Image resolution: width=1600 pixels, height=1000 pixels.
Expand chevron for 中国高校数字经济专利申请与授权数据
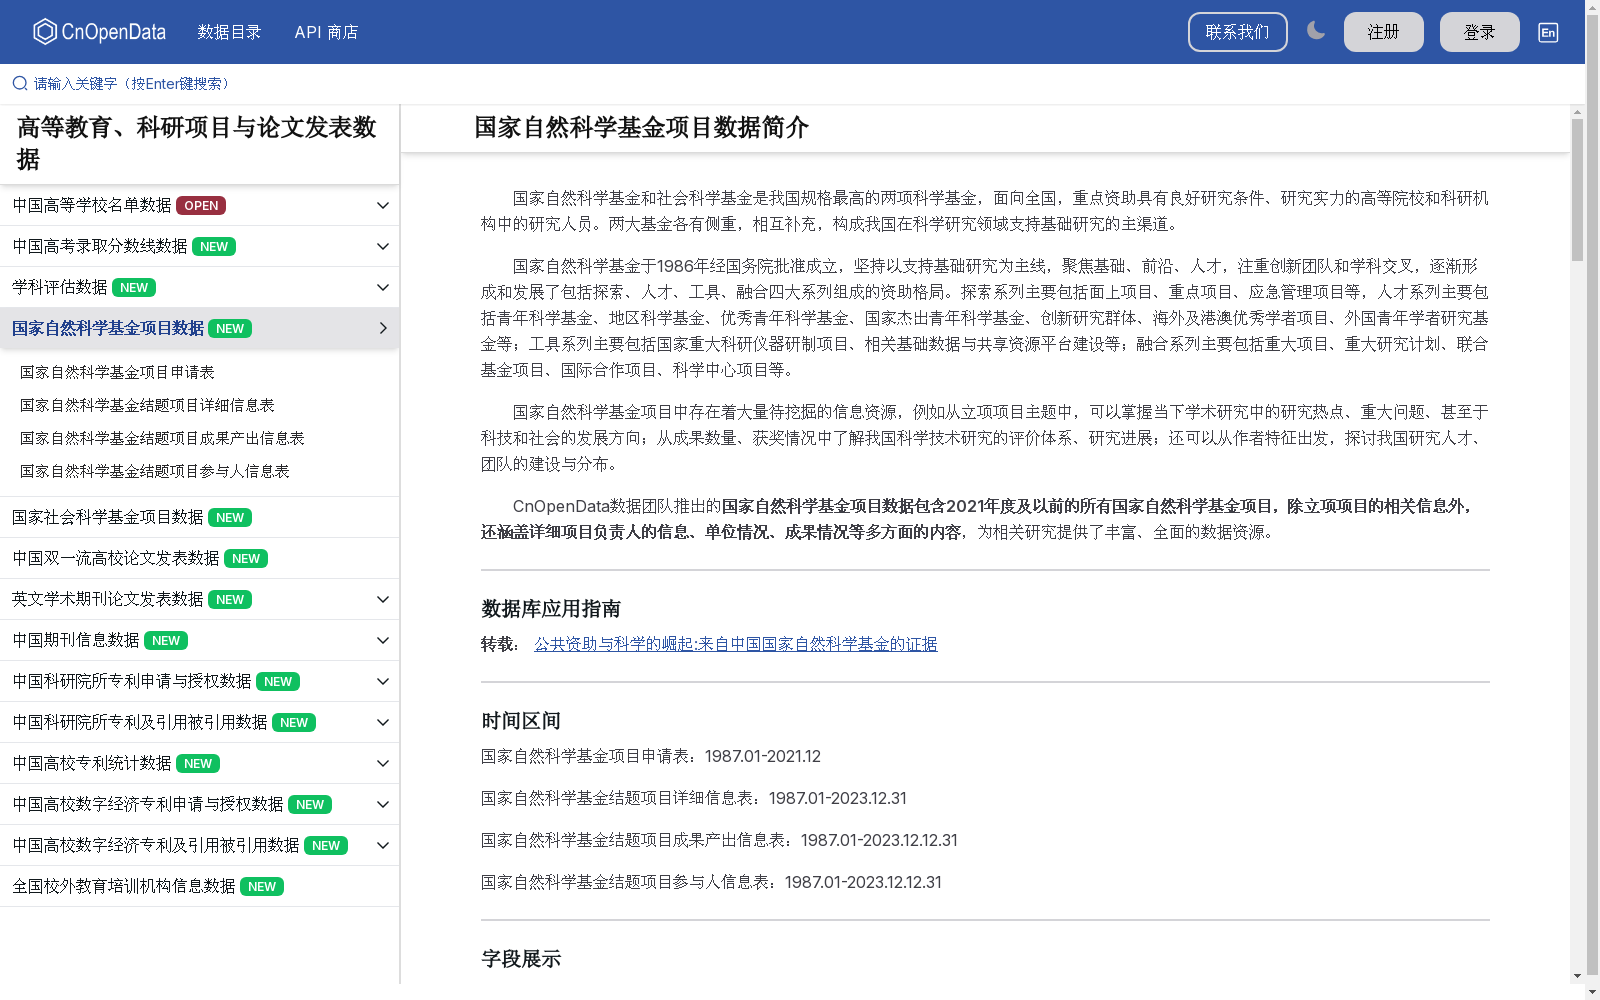coord(382,804)
